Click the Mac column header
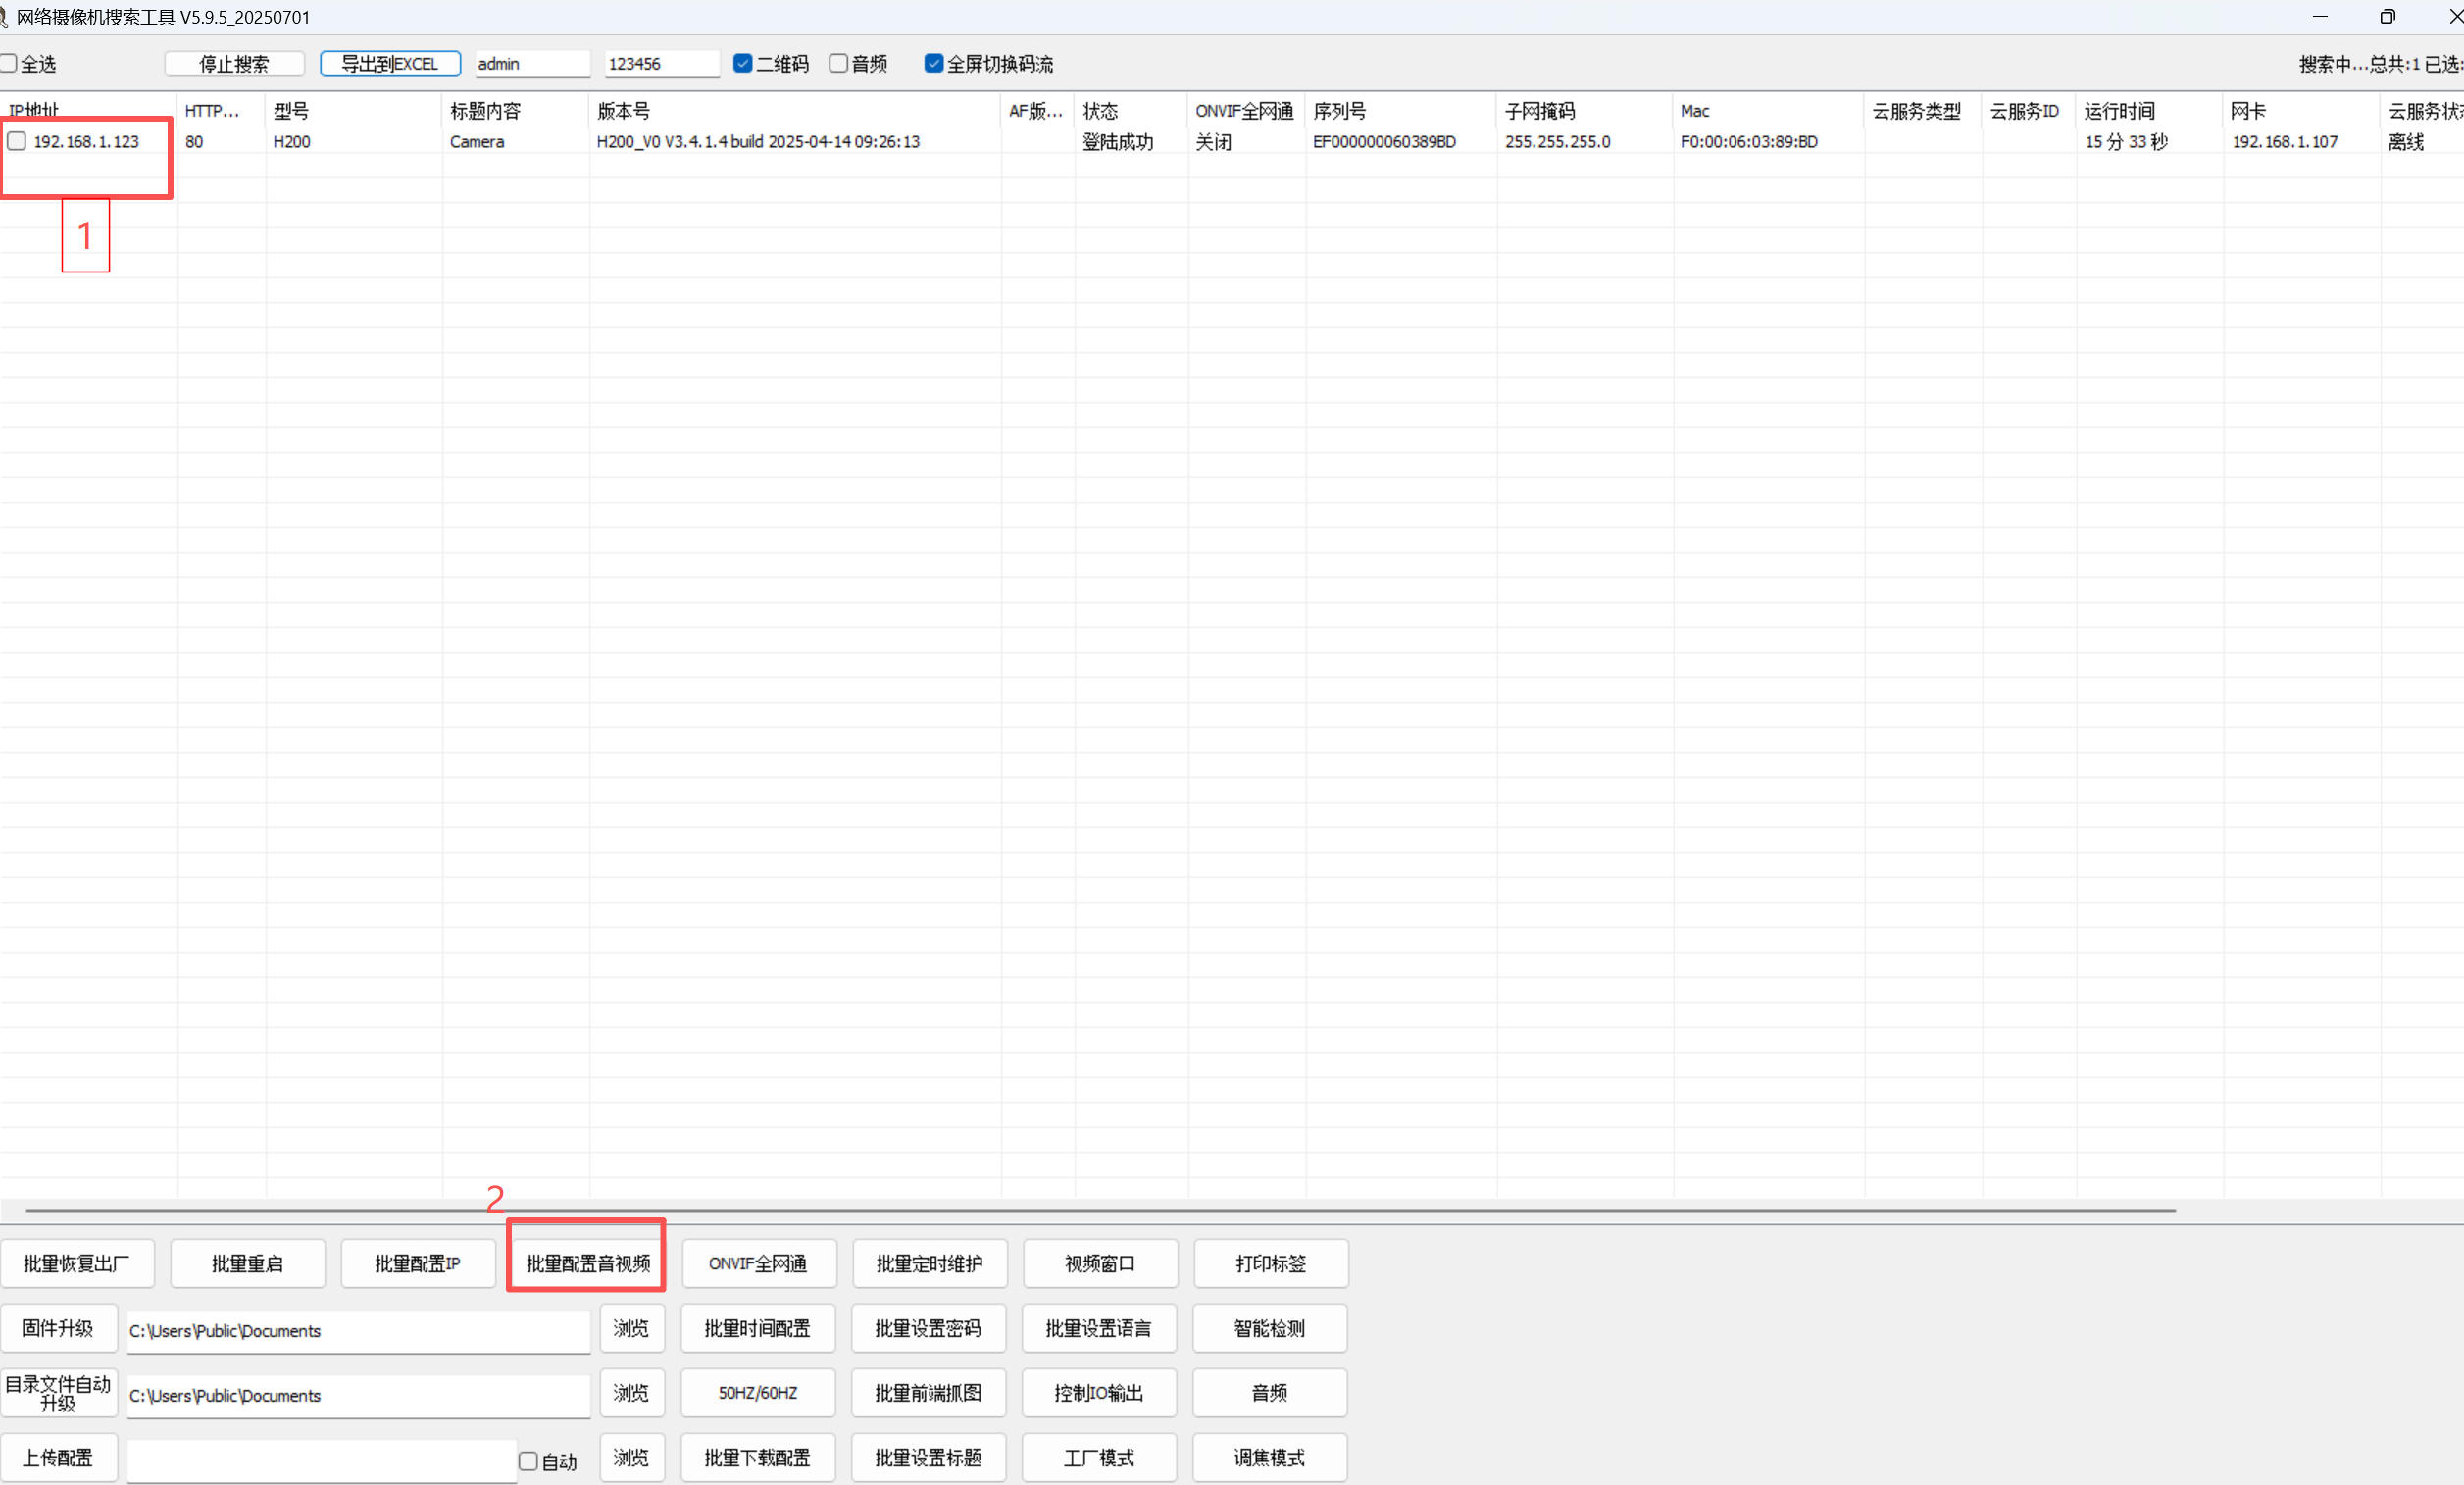 [x=1768, y=110]
